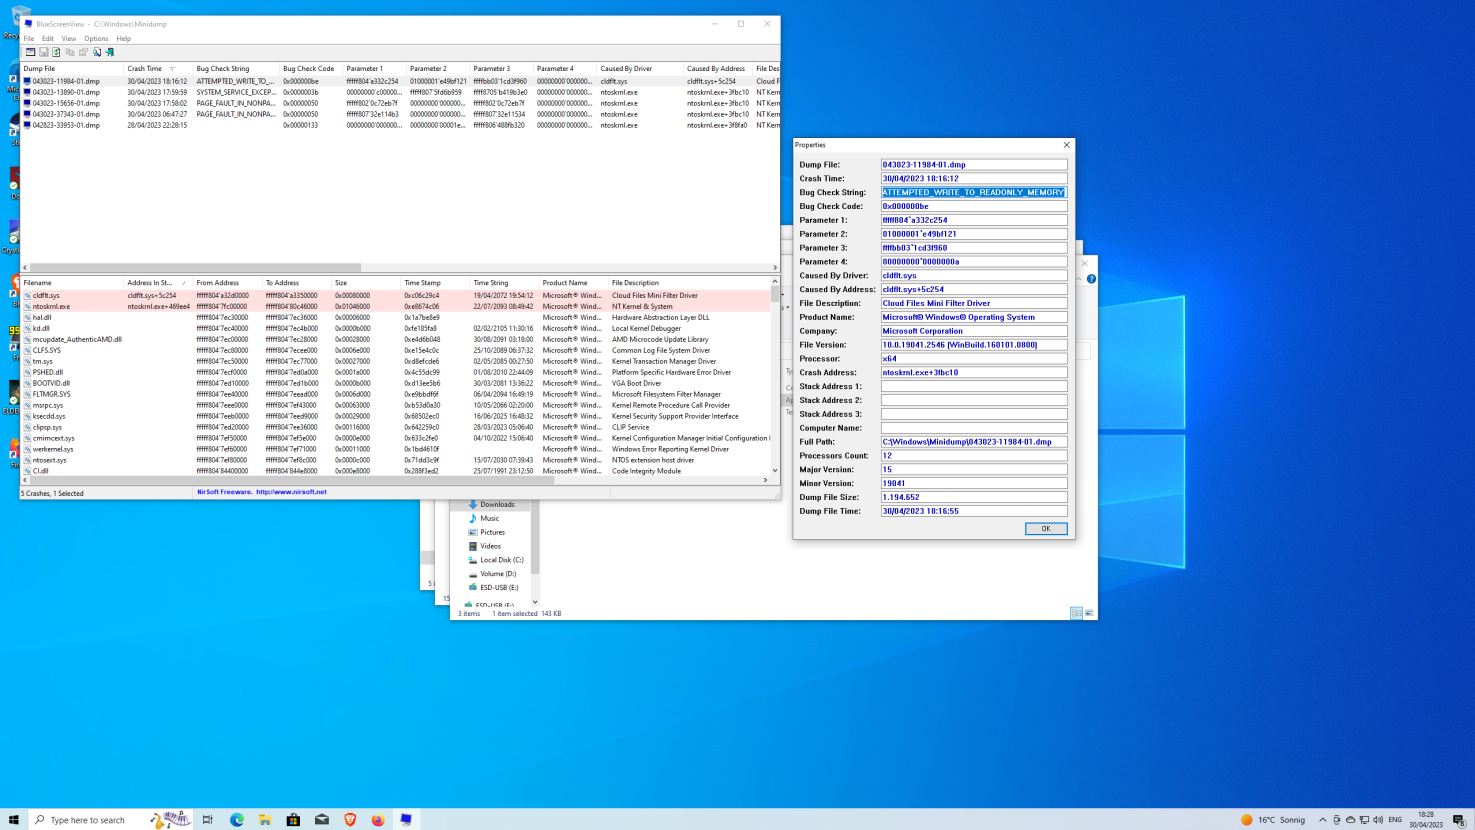Image resolution: width=1475 pixels, height=830 pixels.
Task: Open the nirsoft.net link in status bar
Action: tap(291, 492)
